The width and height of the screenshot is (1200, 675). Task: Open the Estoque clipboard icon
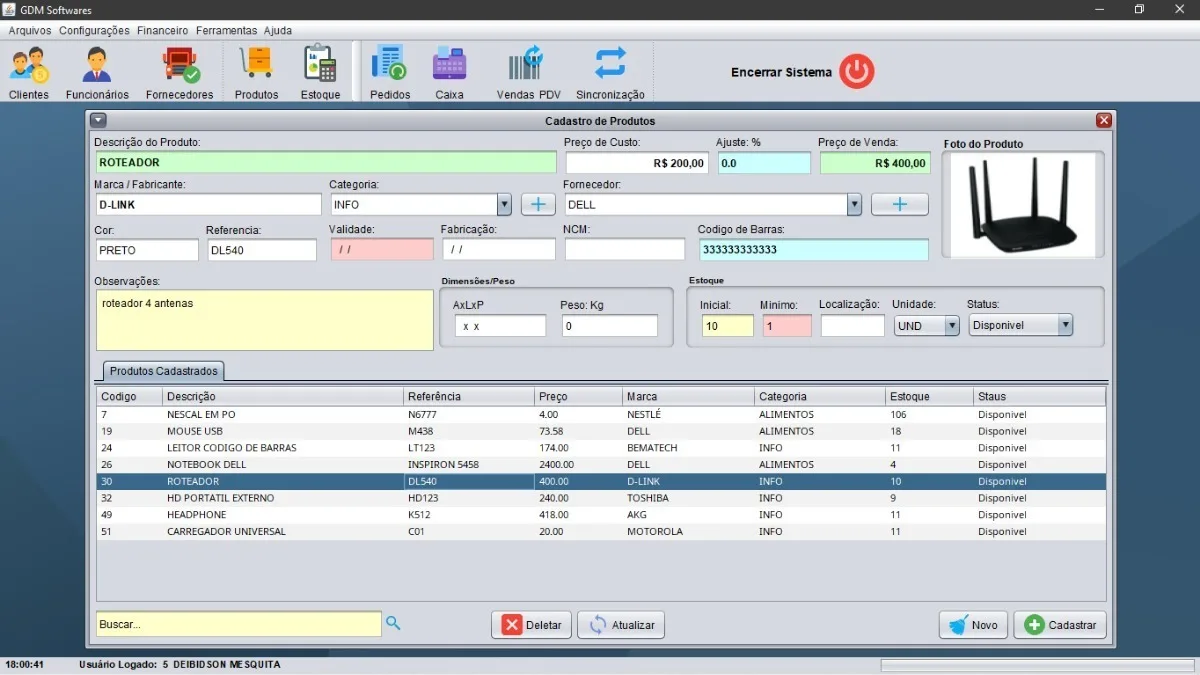click(x=320, y=64)
